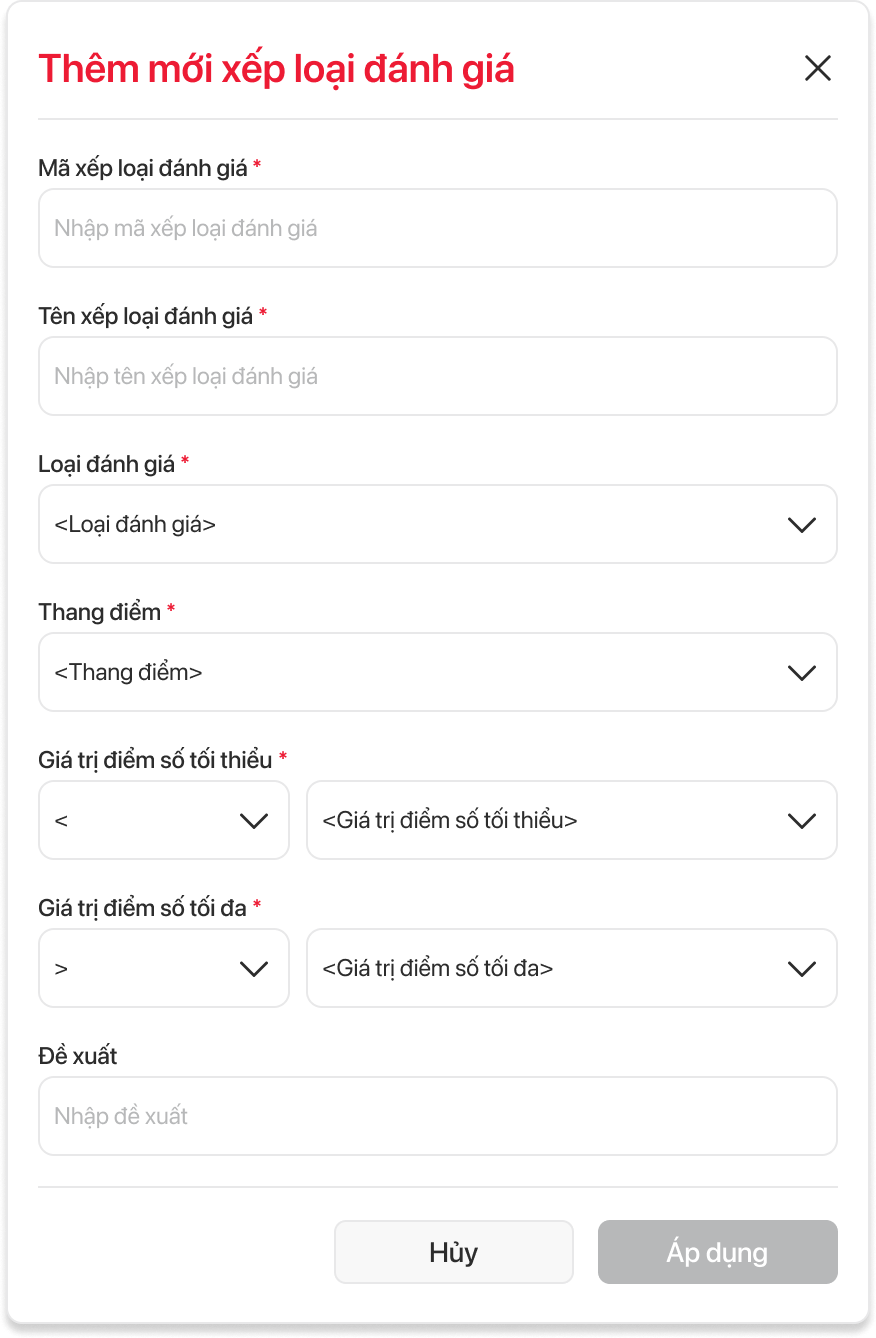Click the dialog title Thêm mới xếp loại đánh giá

(276, 69)
